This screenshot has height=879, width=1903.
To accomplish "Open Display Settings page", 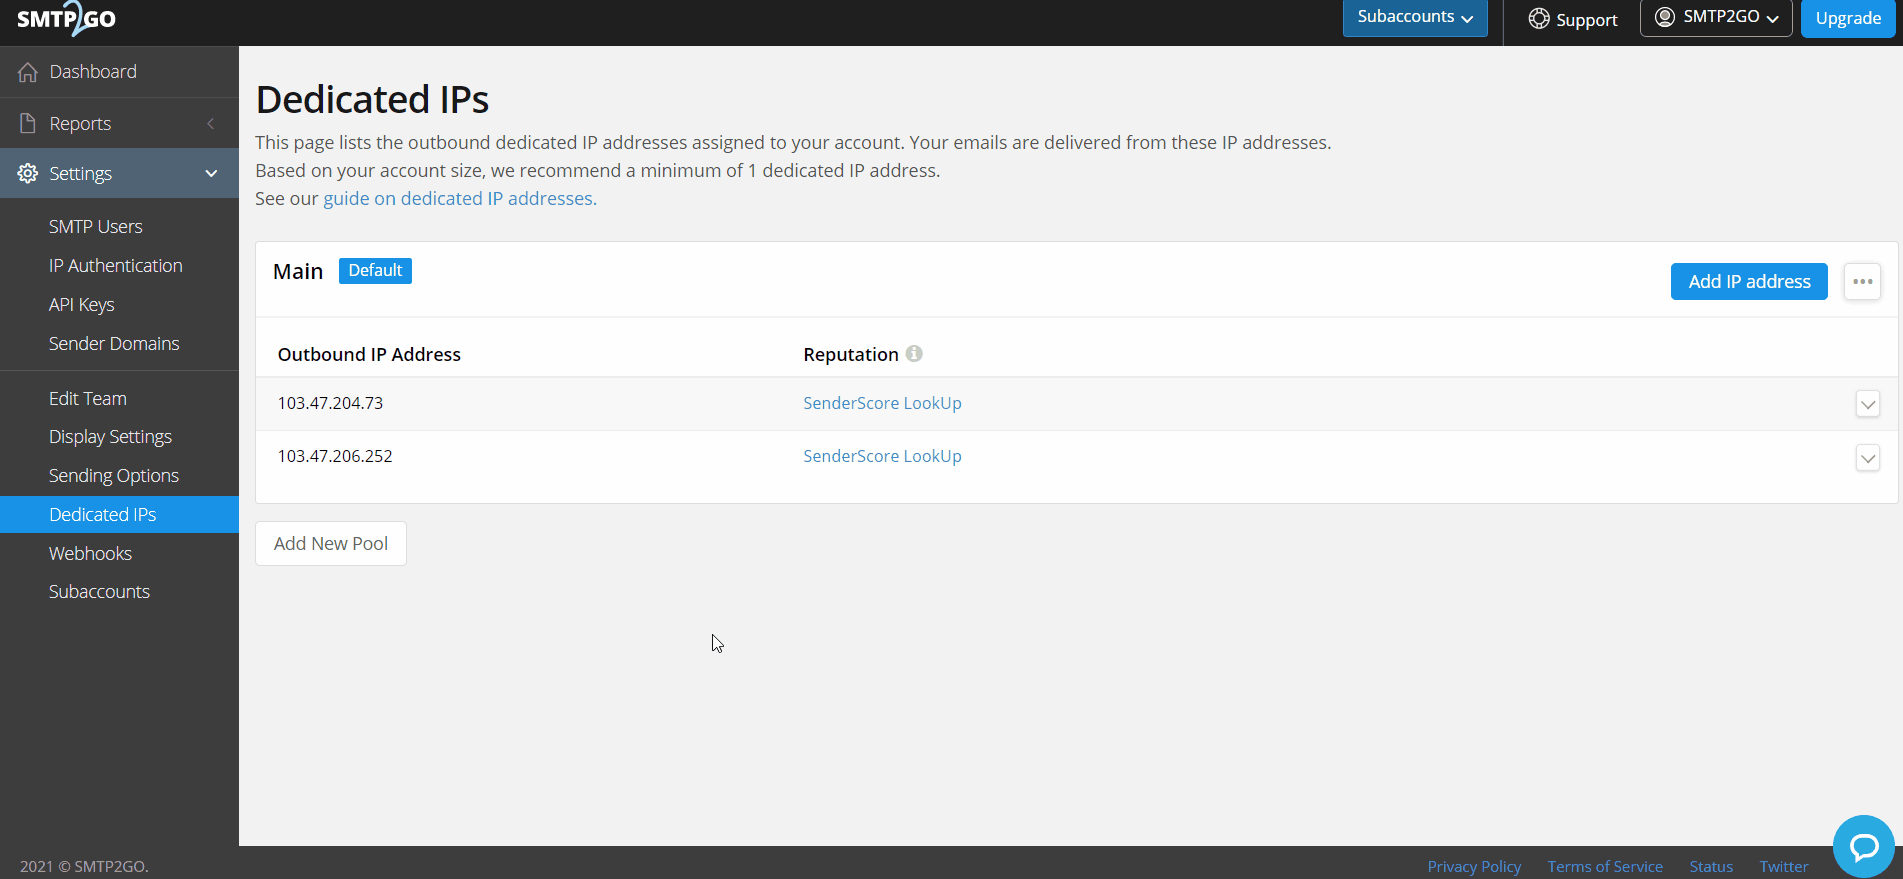I will [x=110, y=437].
